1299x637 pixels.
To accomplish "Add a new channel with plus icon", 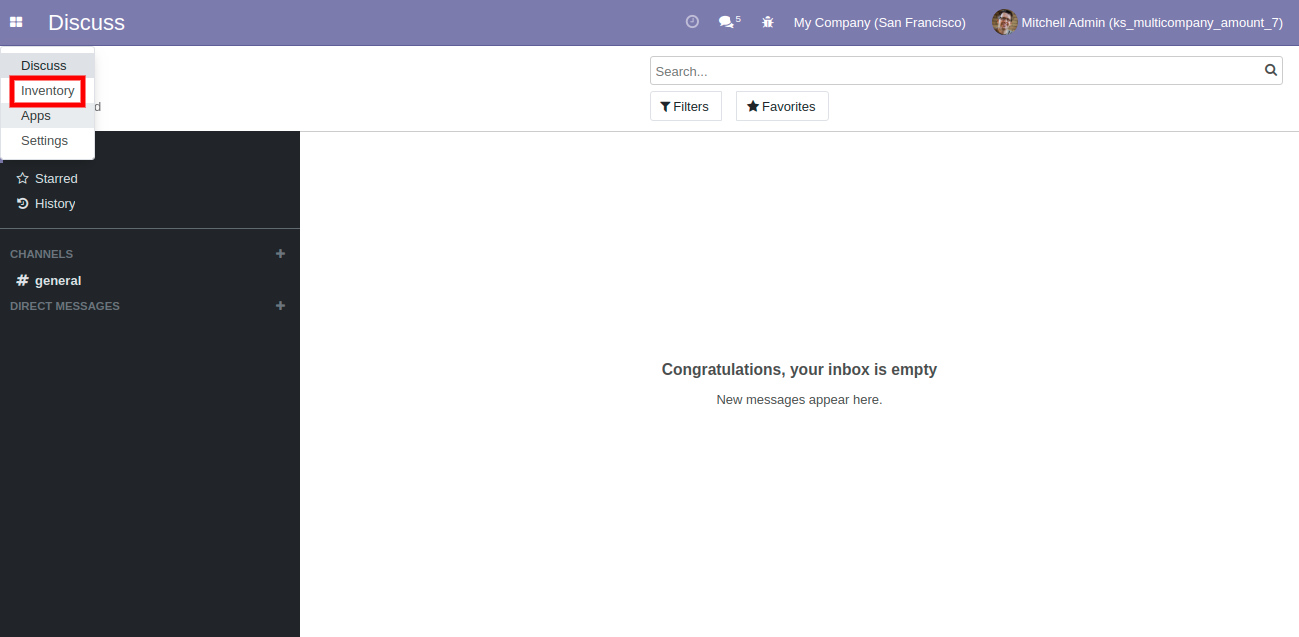I will point(280,254).
